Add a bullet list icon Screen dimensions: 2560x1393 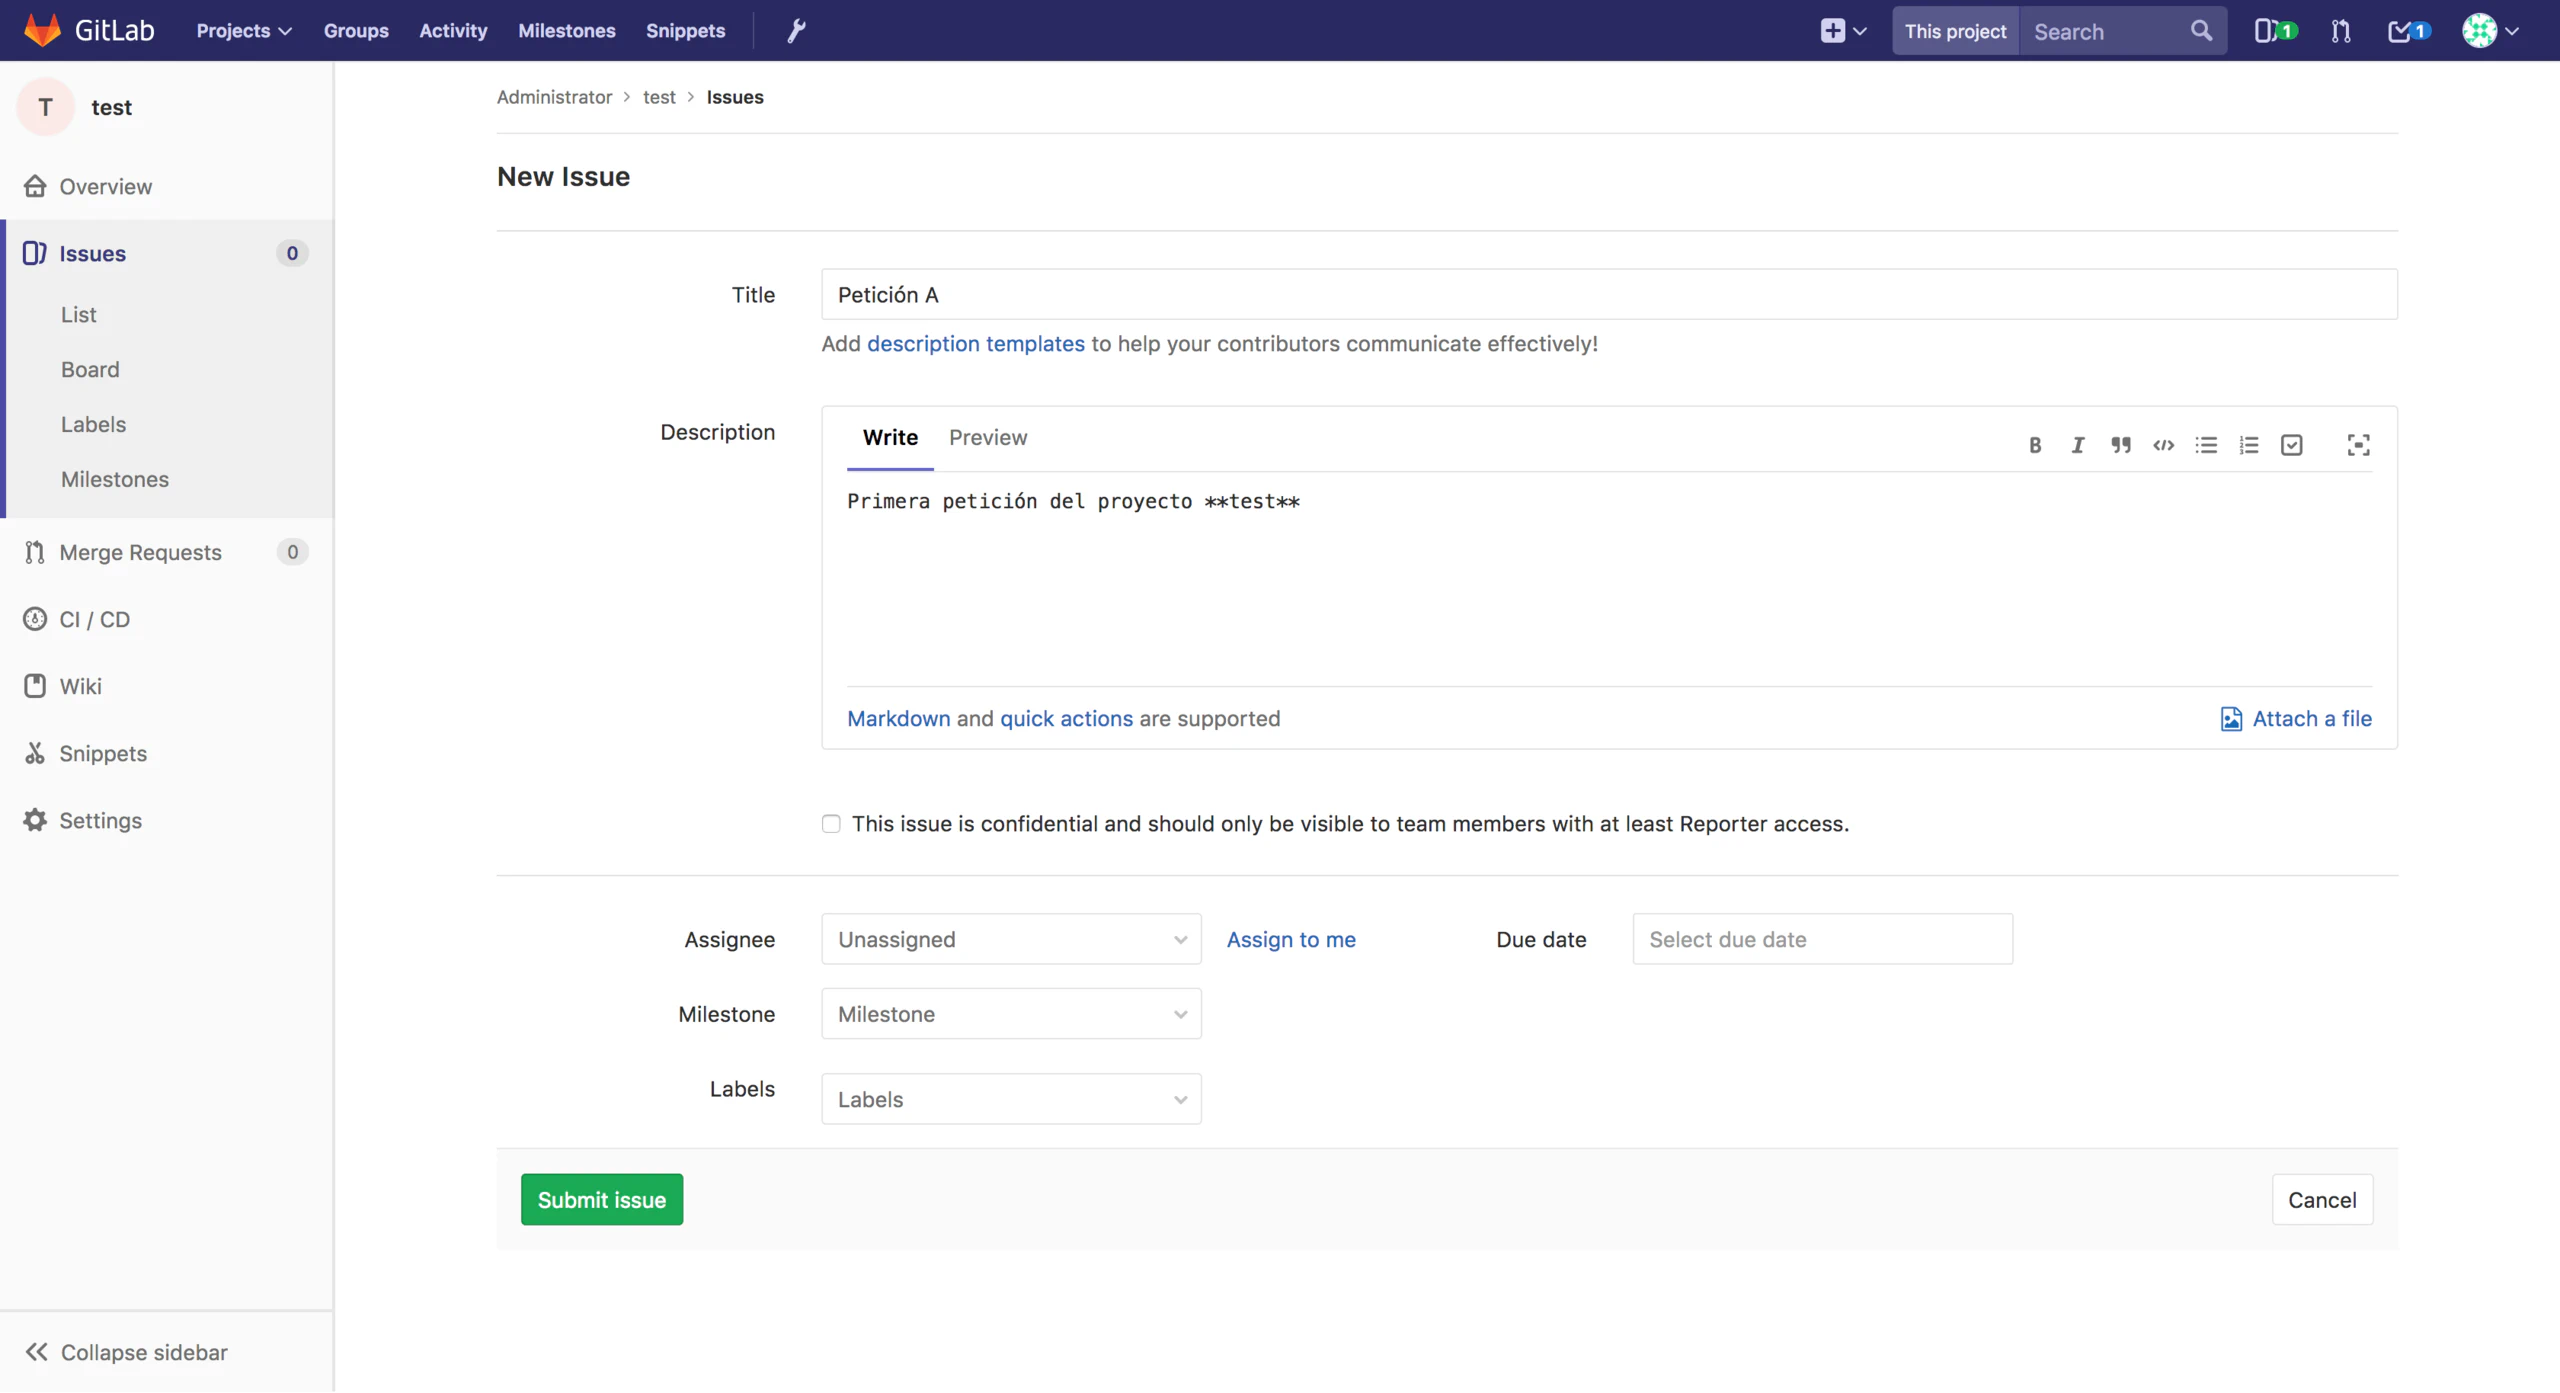pos(2206,446)
